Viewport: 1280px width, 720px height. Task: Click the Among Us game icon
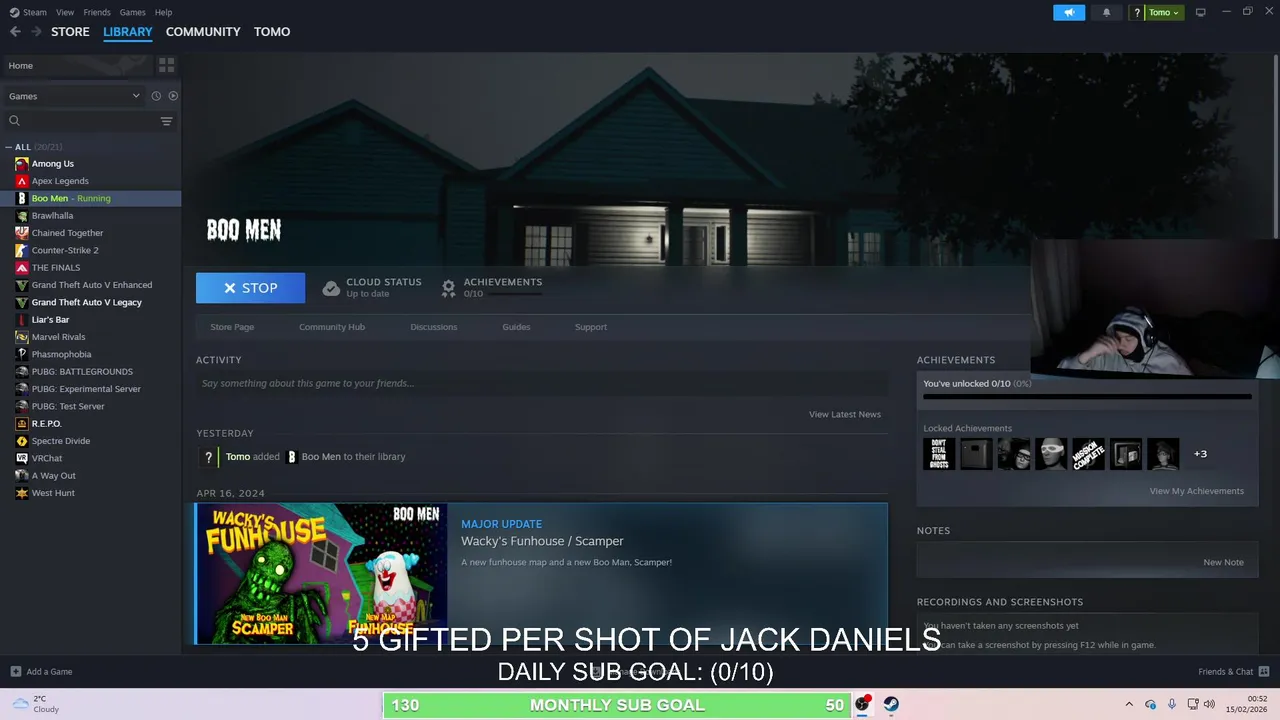coord(22,164)
